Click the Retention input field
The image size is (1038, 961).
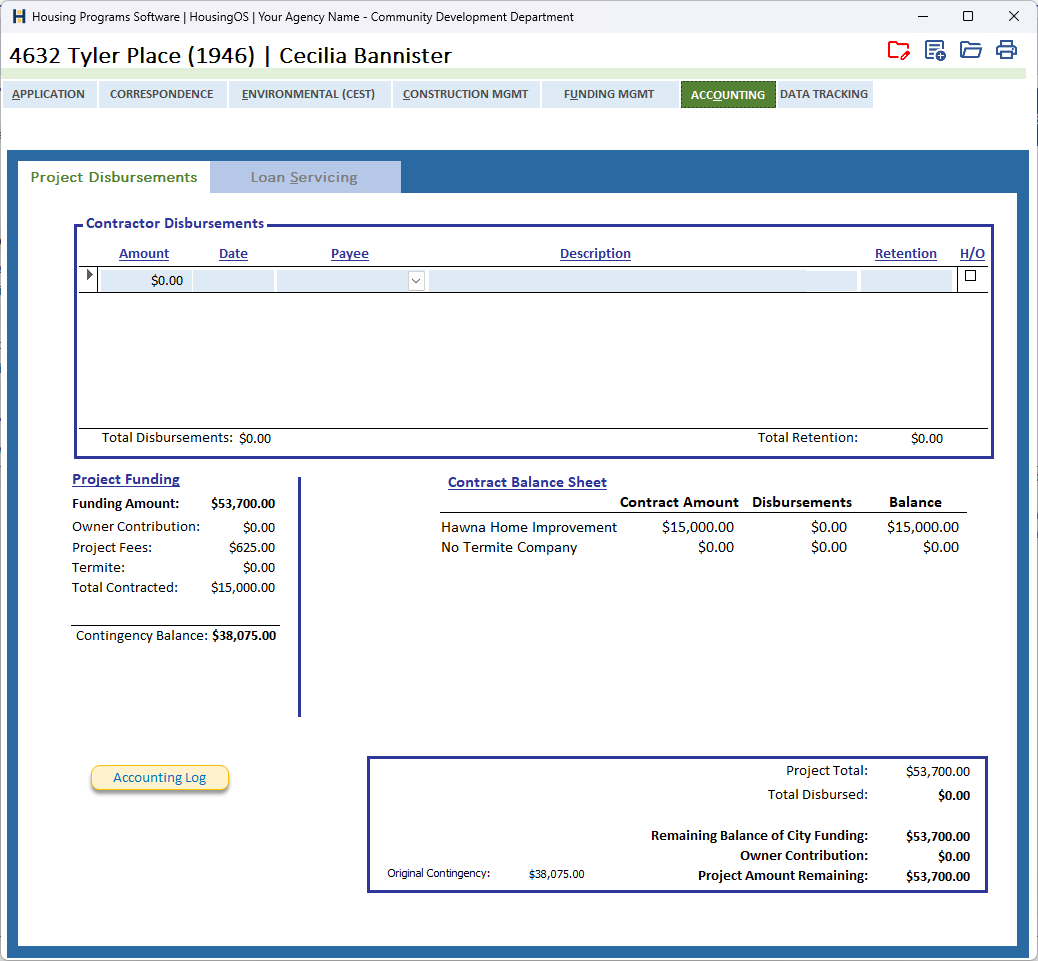pyautogui.click(x=906, y=281)
